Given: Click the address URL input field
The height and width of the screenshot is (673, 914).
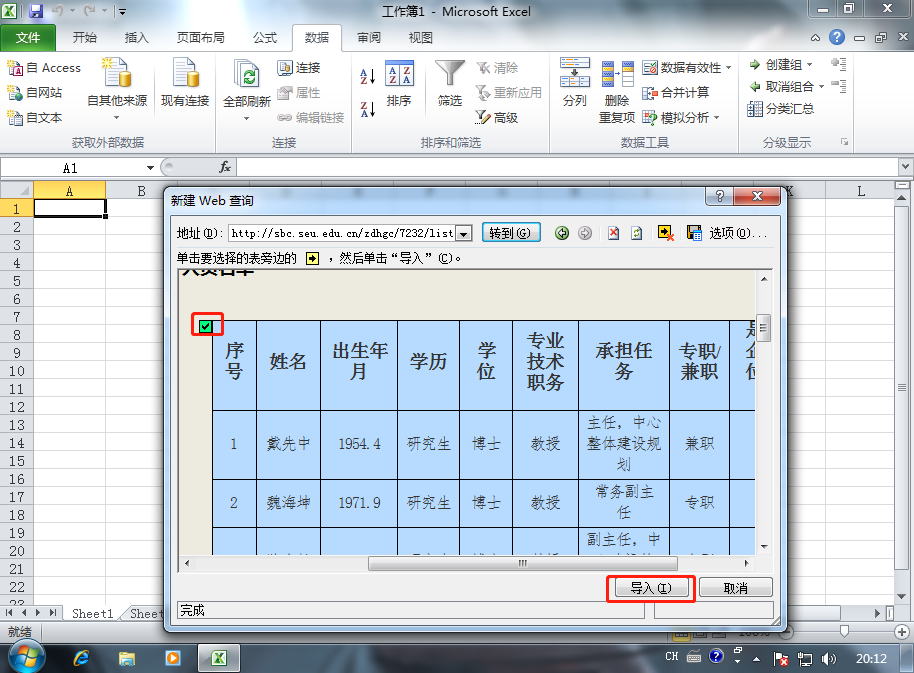Looking at the screenshot, I should pyautogui.click(x=342, y=234).
